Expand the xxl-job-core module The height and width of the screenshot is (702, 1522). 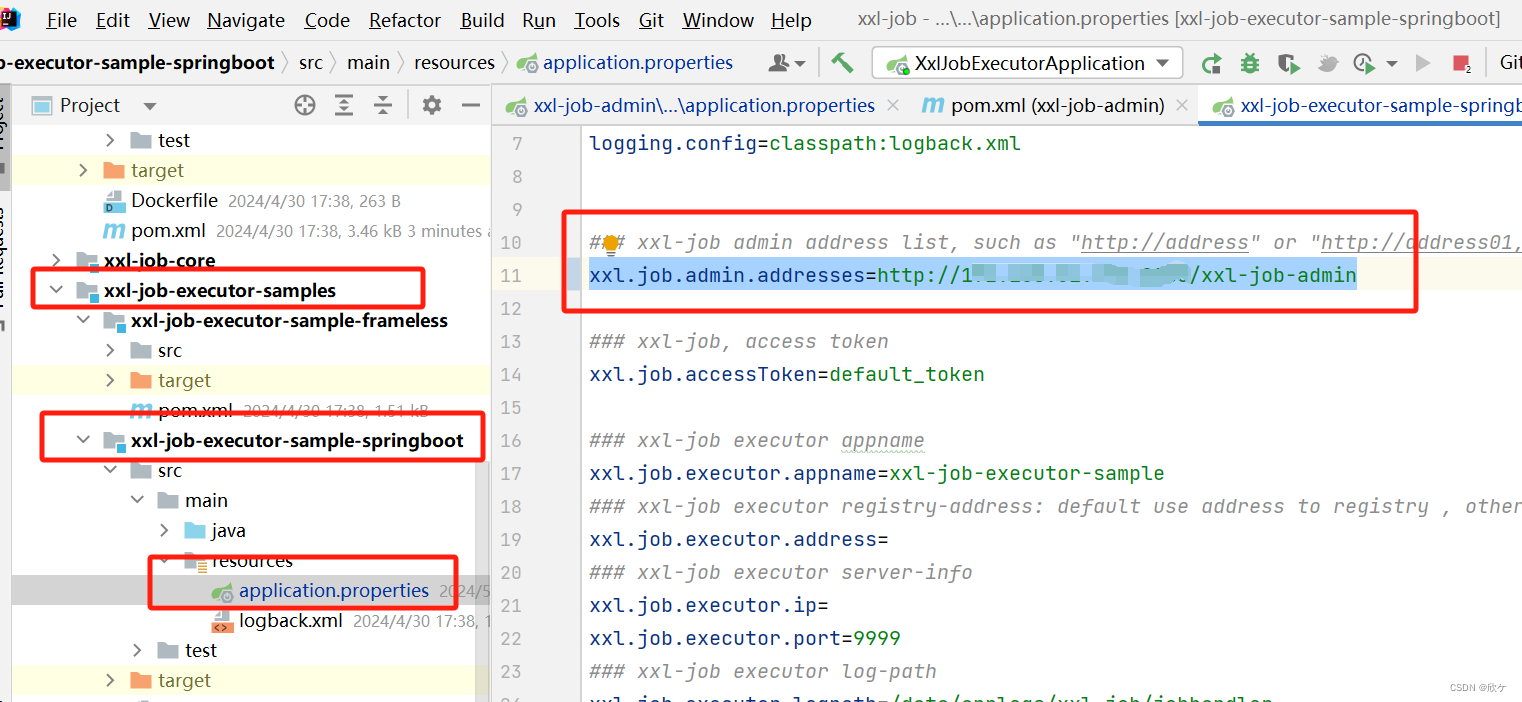[x=57, y=259]
